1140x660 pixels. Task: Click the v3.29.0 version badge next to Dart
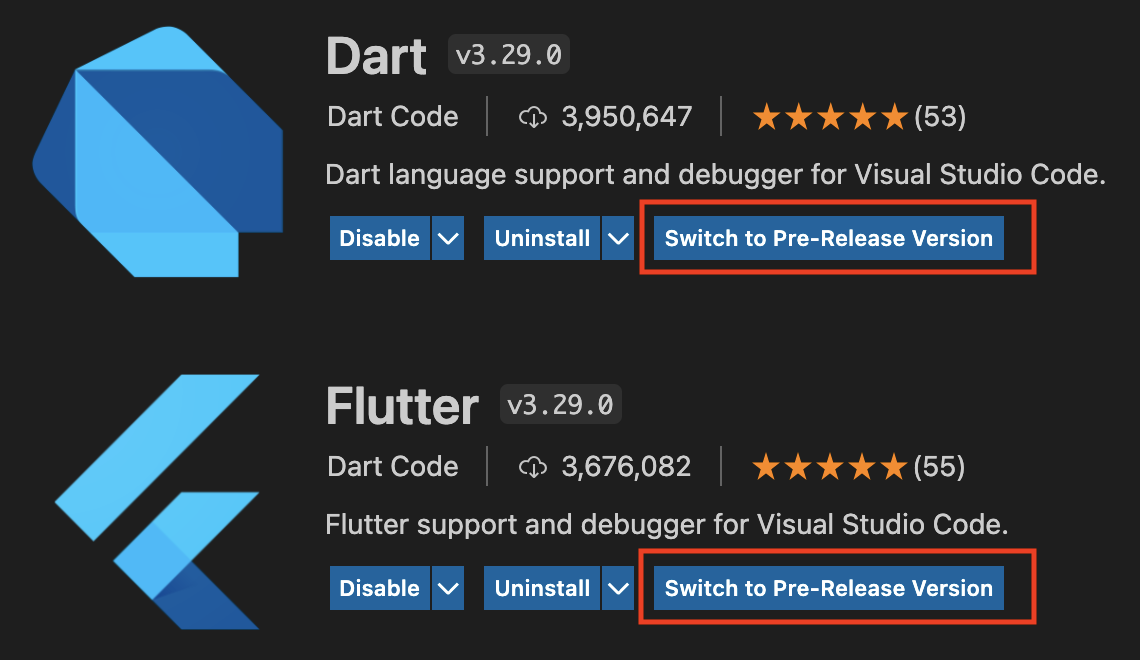click(508, 55)
